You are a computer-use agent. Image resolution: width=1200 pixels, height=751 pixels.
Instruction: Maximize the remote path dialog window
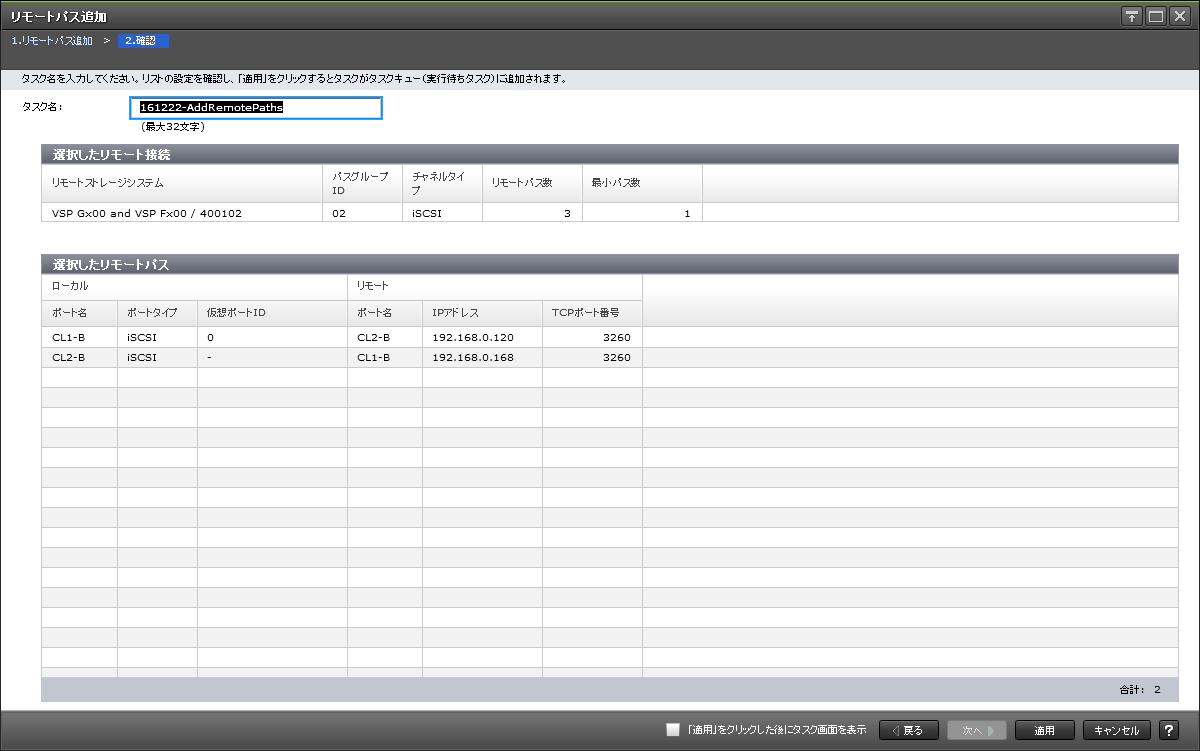click(x=1156, y=16)
